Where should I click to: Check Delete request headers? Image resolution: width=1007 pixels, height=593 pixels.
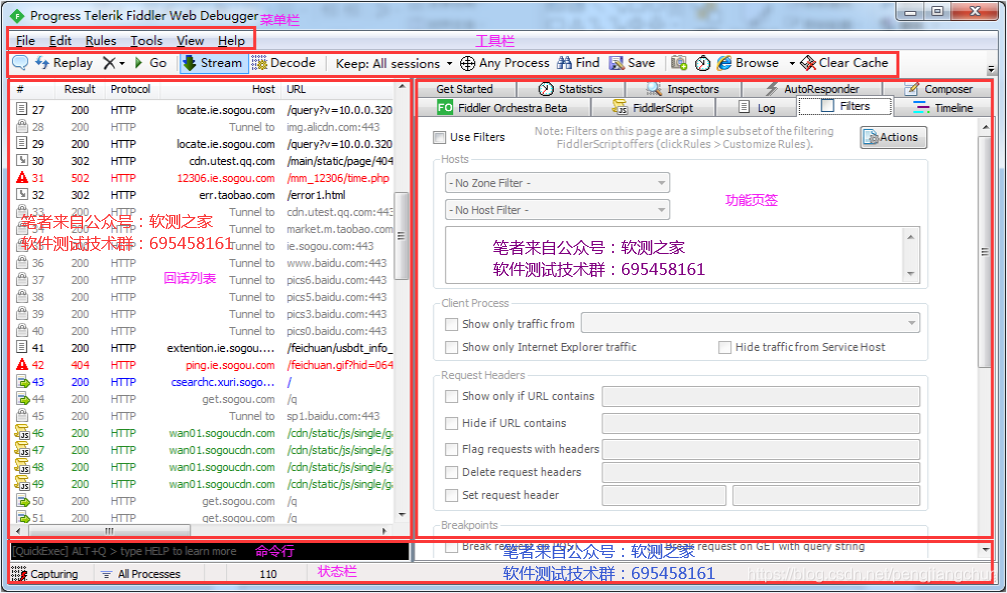451,472
